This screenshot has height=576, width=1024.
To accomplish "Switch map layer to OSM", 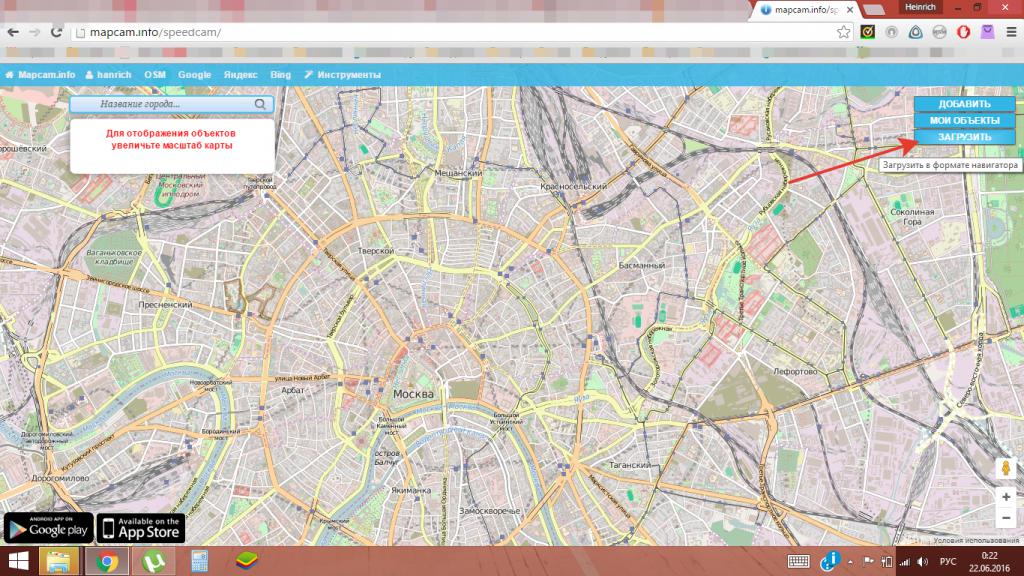I will click(x=155, y=75).
